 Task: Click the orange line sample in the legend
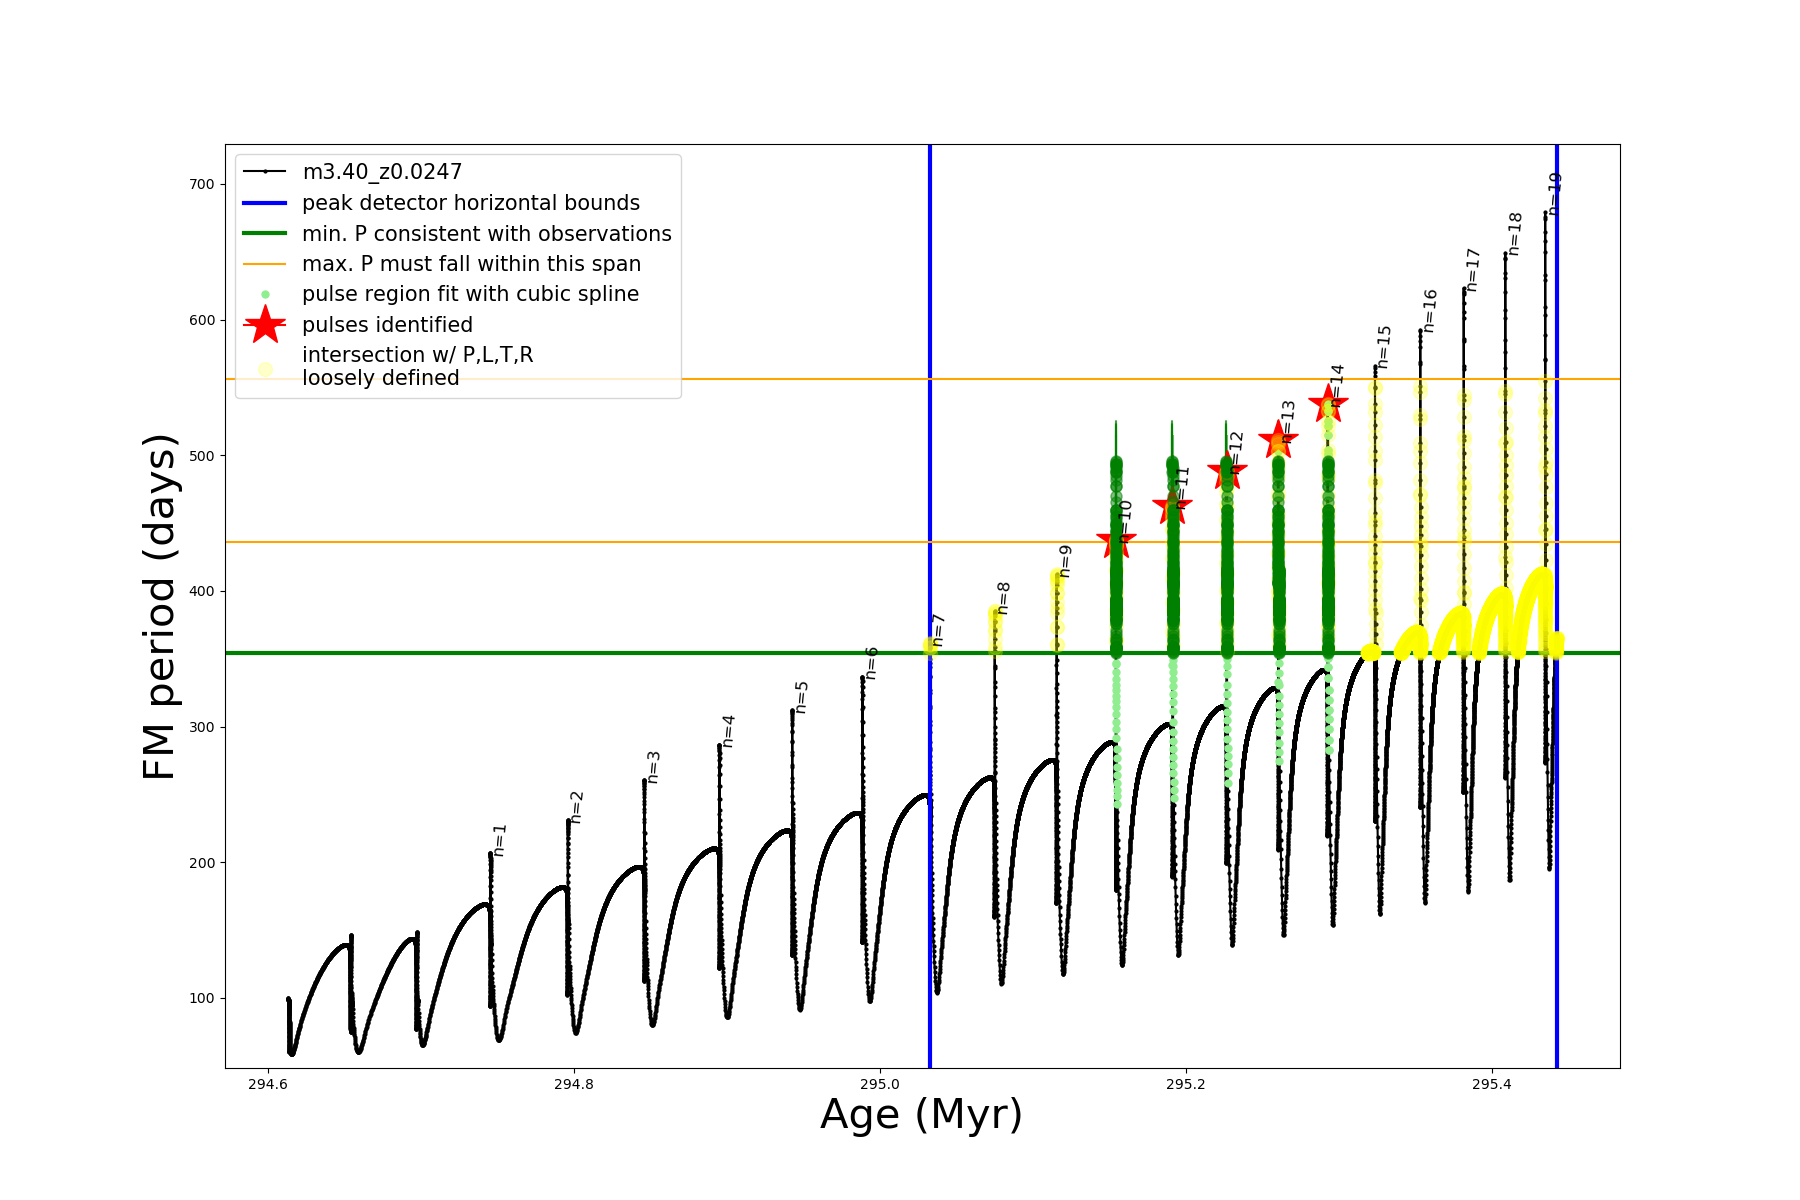[x=265, y=264]
